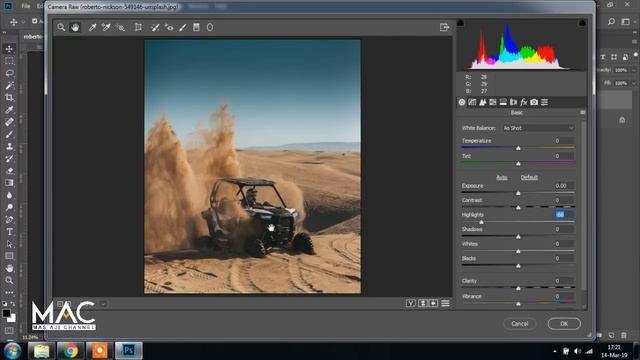
Task: Open the Photoshop workspace switcher
Action: click(x=625, y=22)
